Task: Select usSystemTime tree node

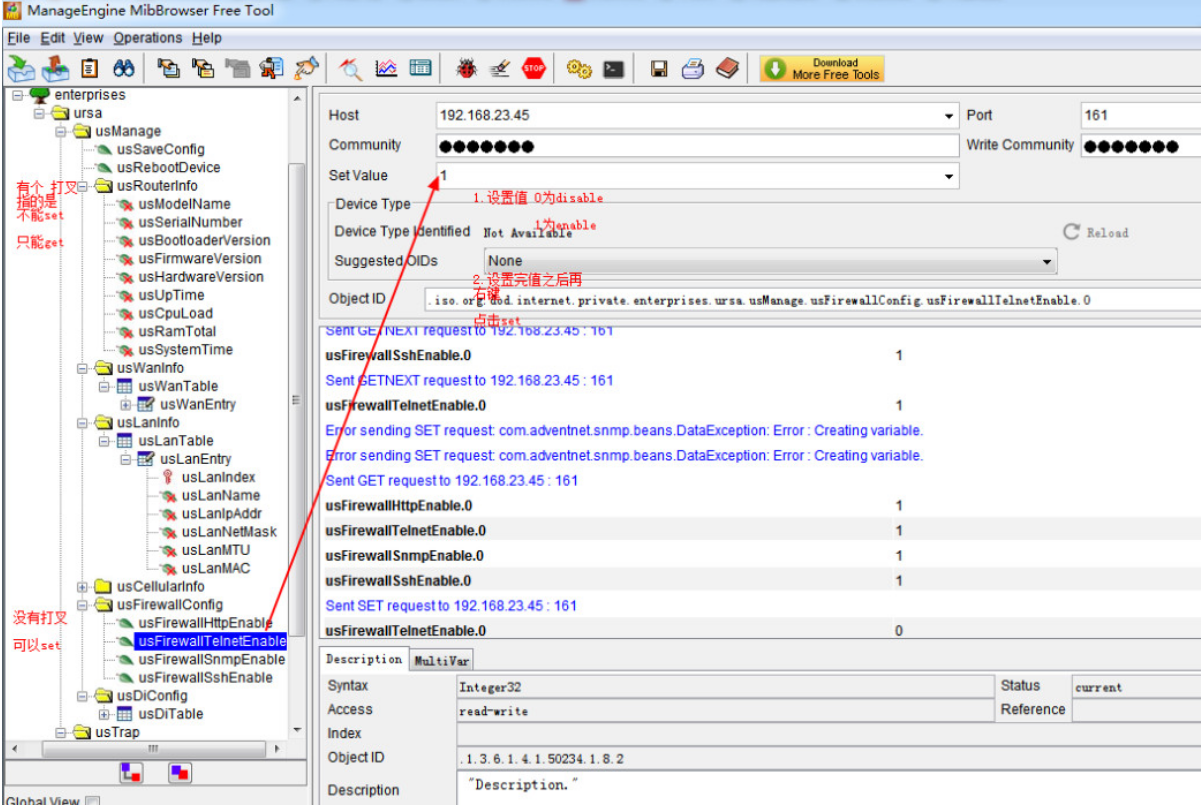Action: pos(185,350)
